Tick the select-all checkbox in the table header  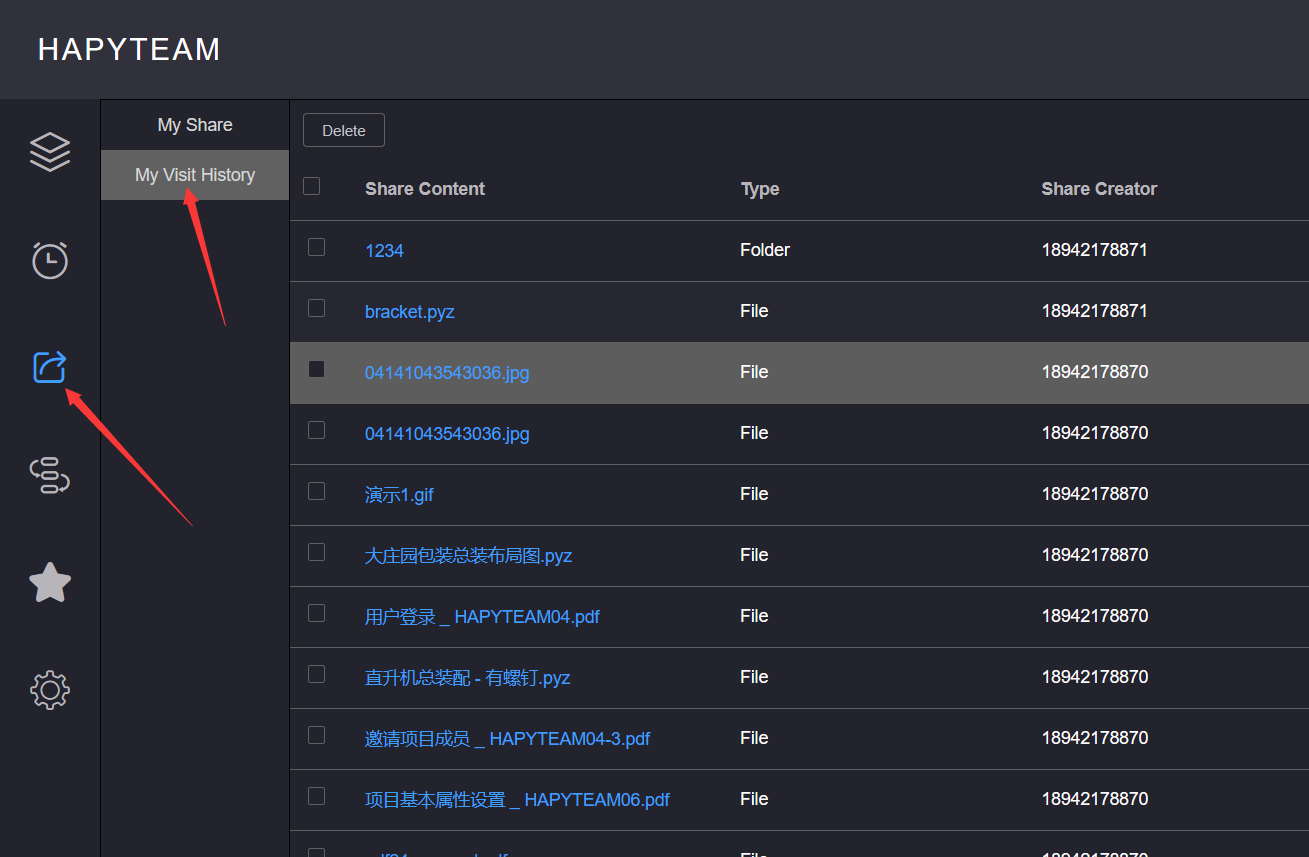click(312, 186)
